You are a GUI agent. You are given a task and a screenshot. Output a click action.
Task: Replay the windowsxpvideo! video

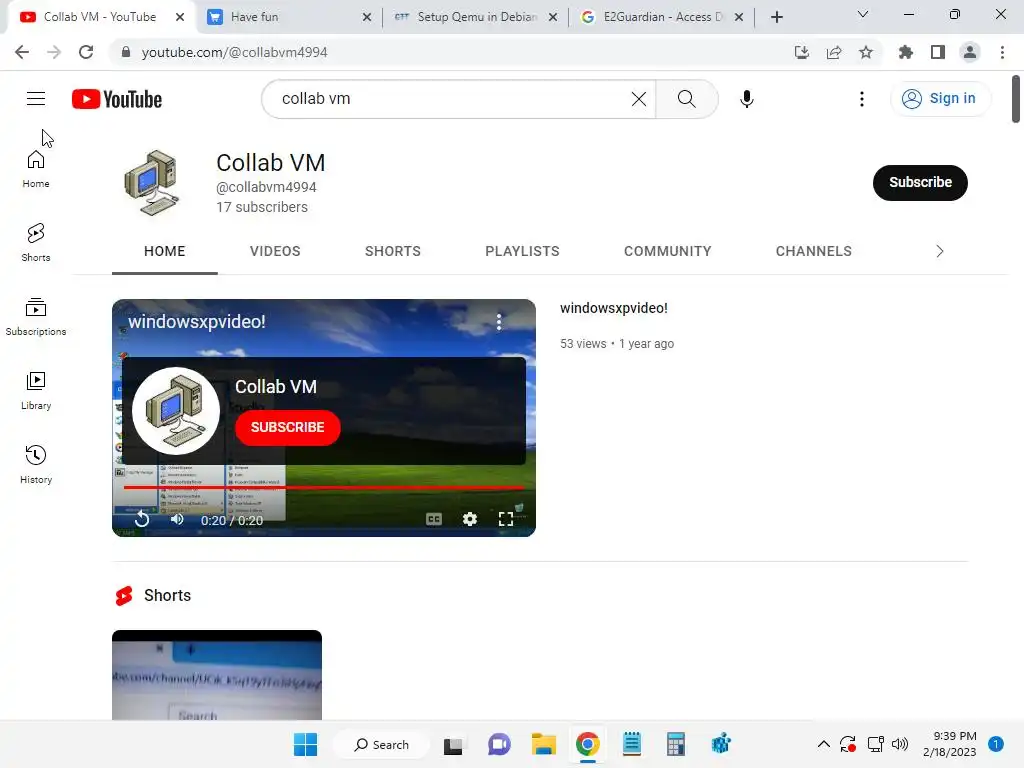pos(142,519)
